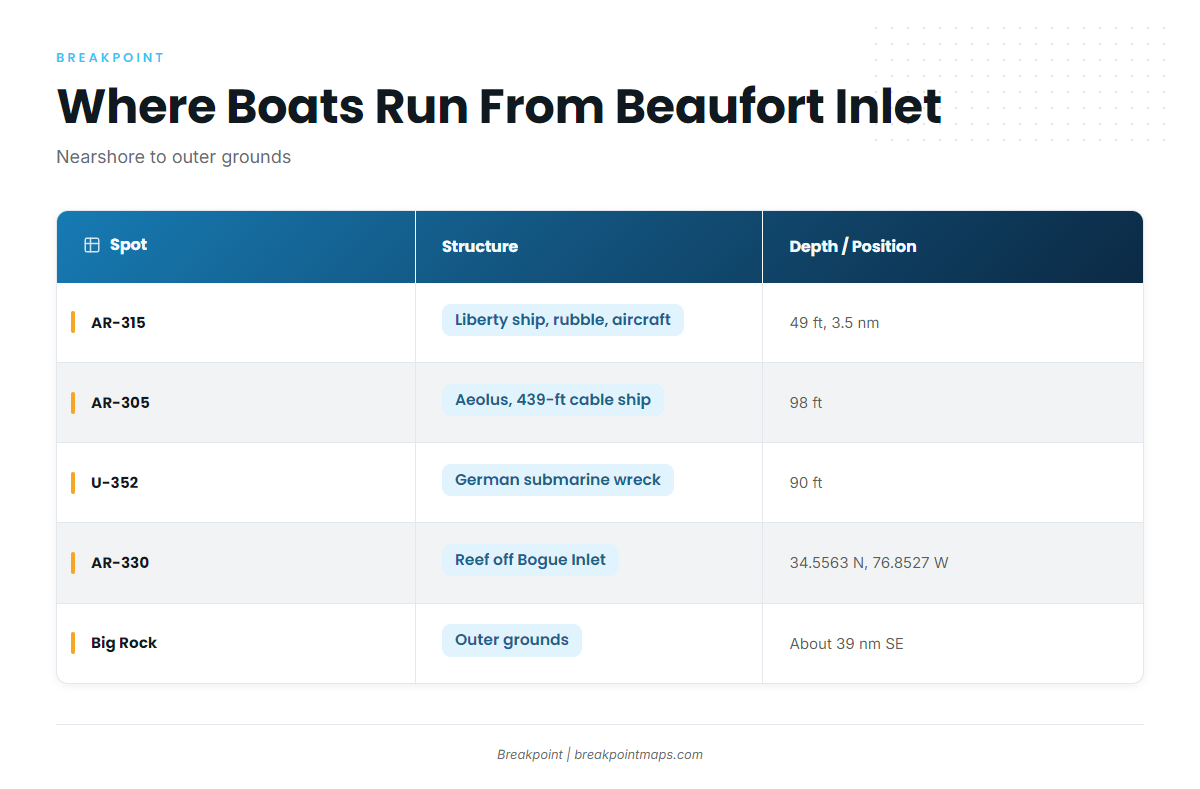Click the AR-315 row label
Viewport: 1200px width, 789px height.
point(118,323)
